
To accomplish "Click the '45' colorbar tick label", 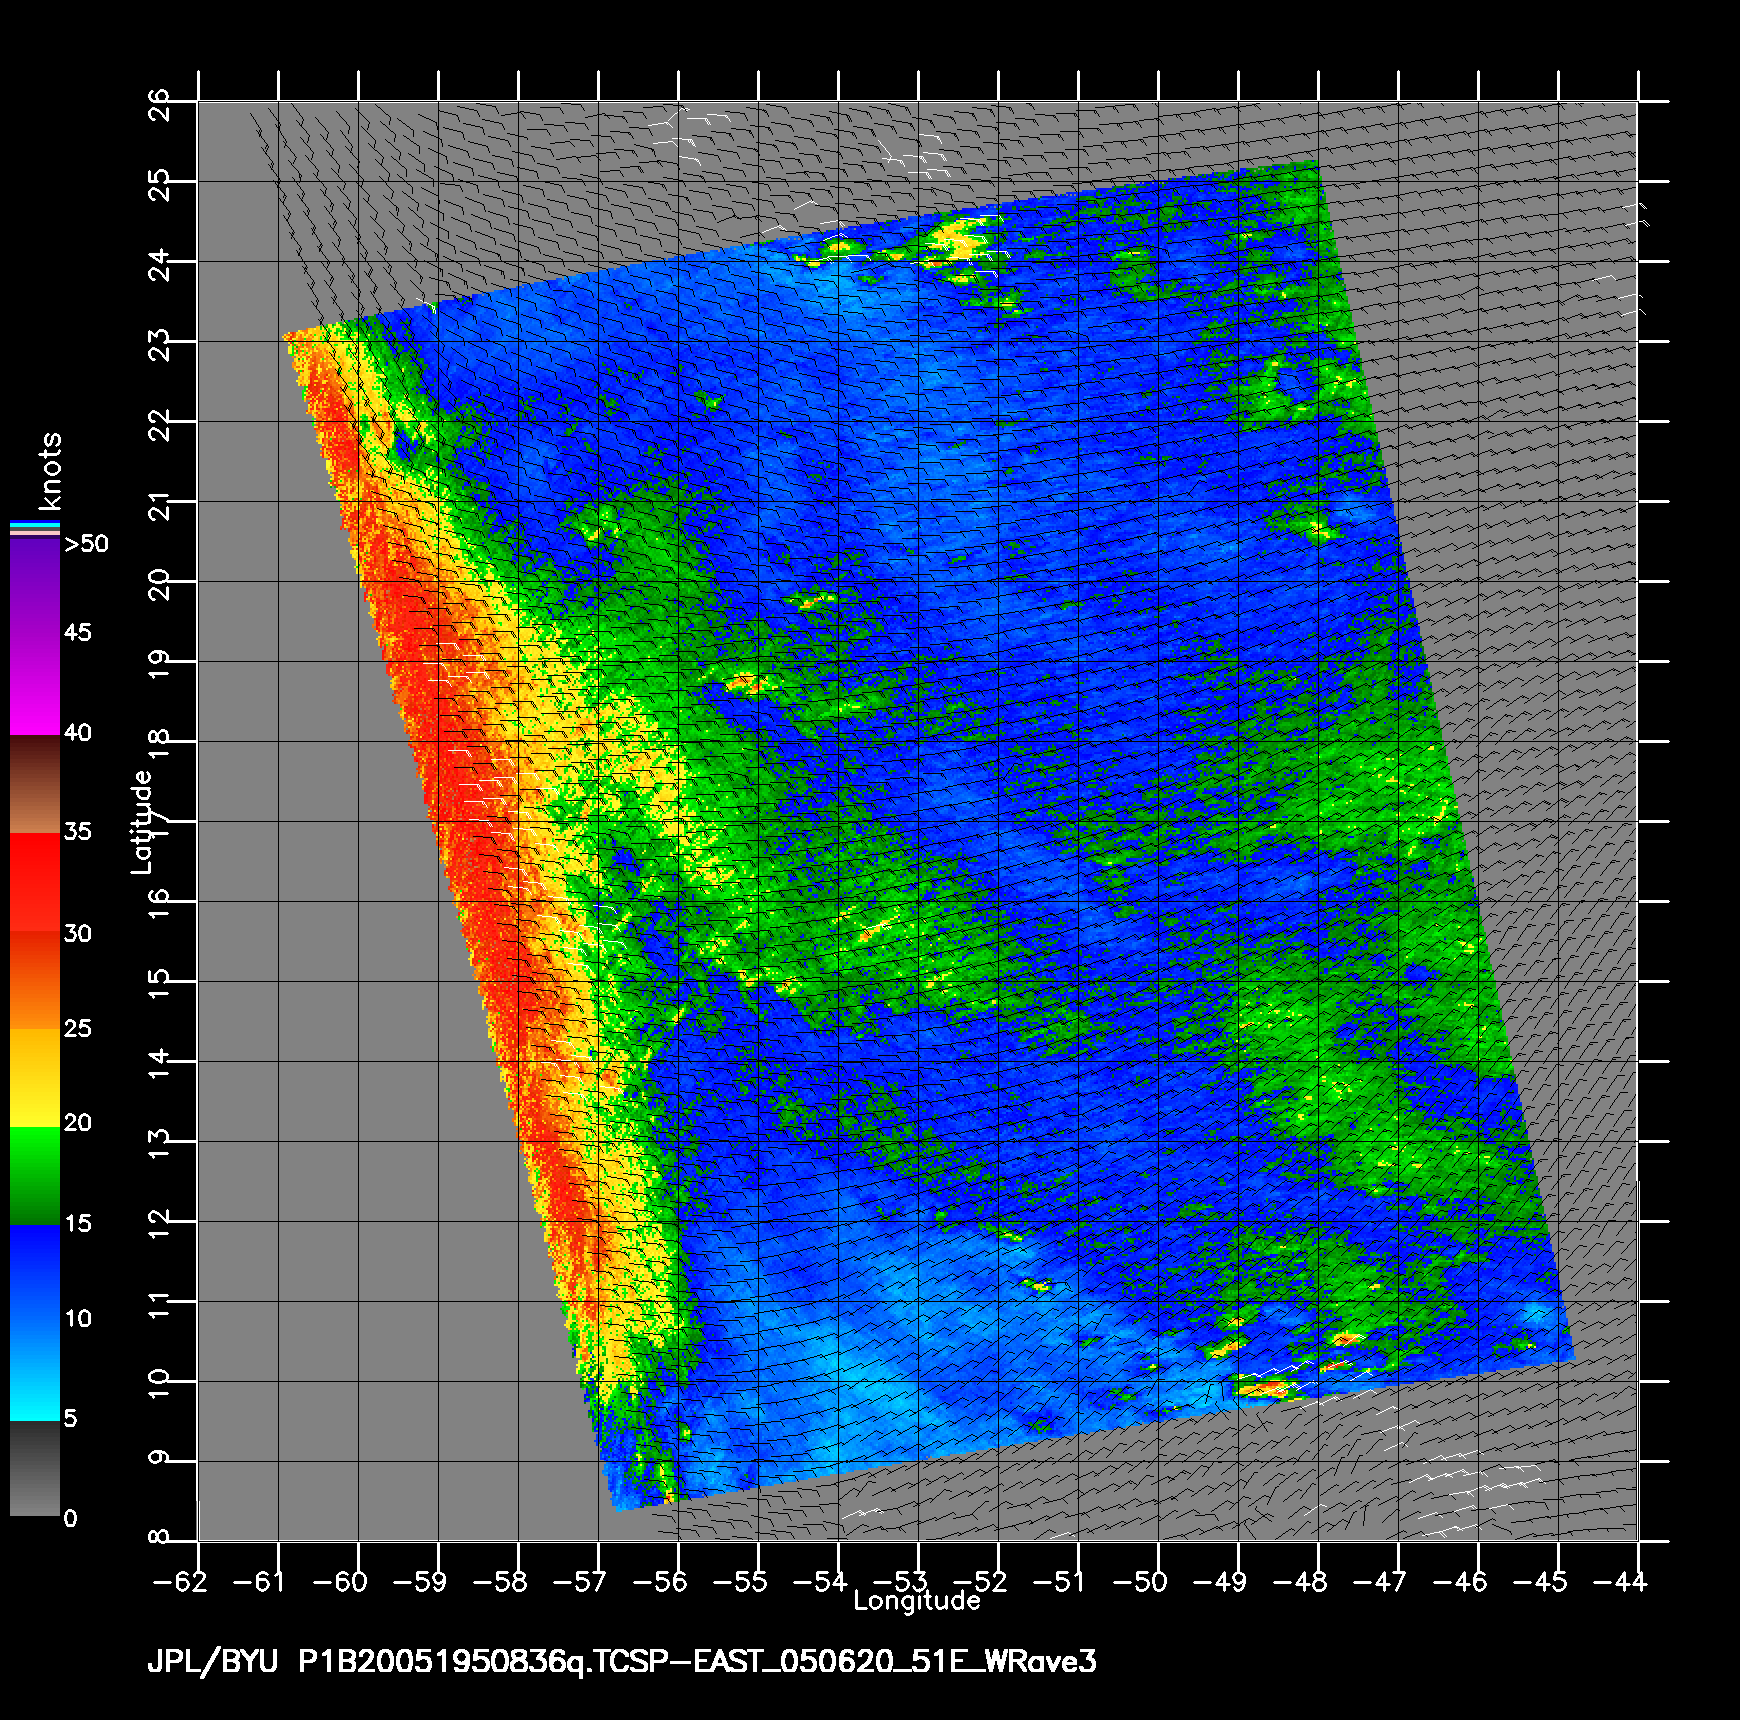I will click(x=78, y=633).
